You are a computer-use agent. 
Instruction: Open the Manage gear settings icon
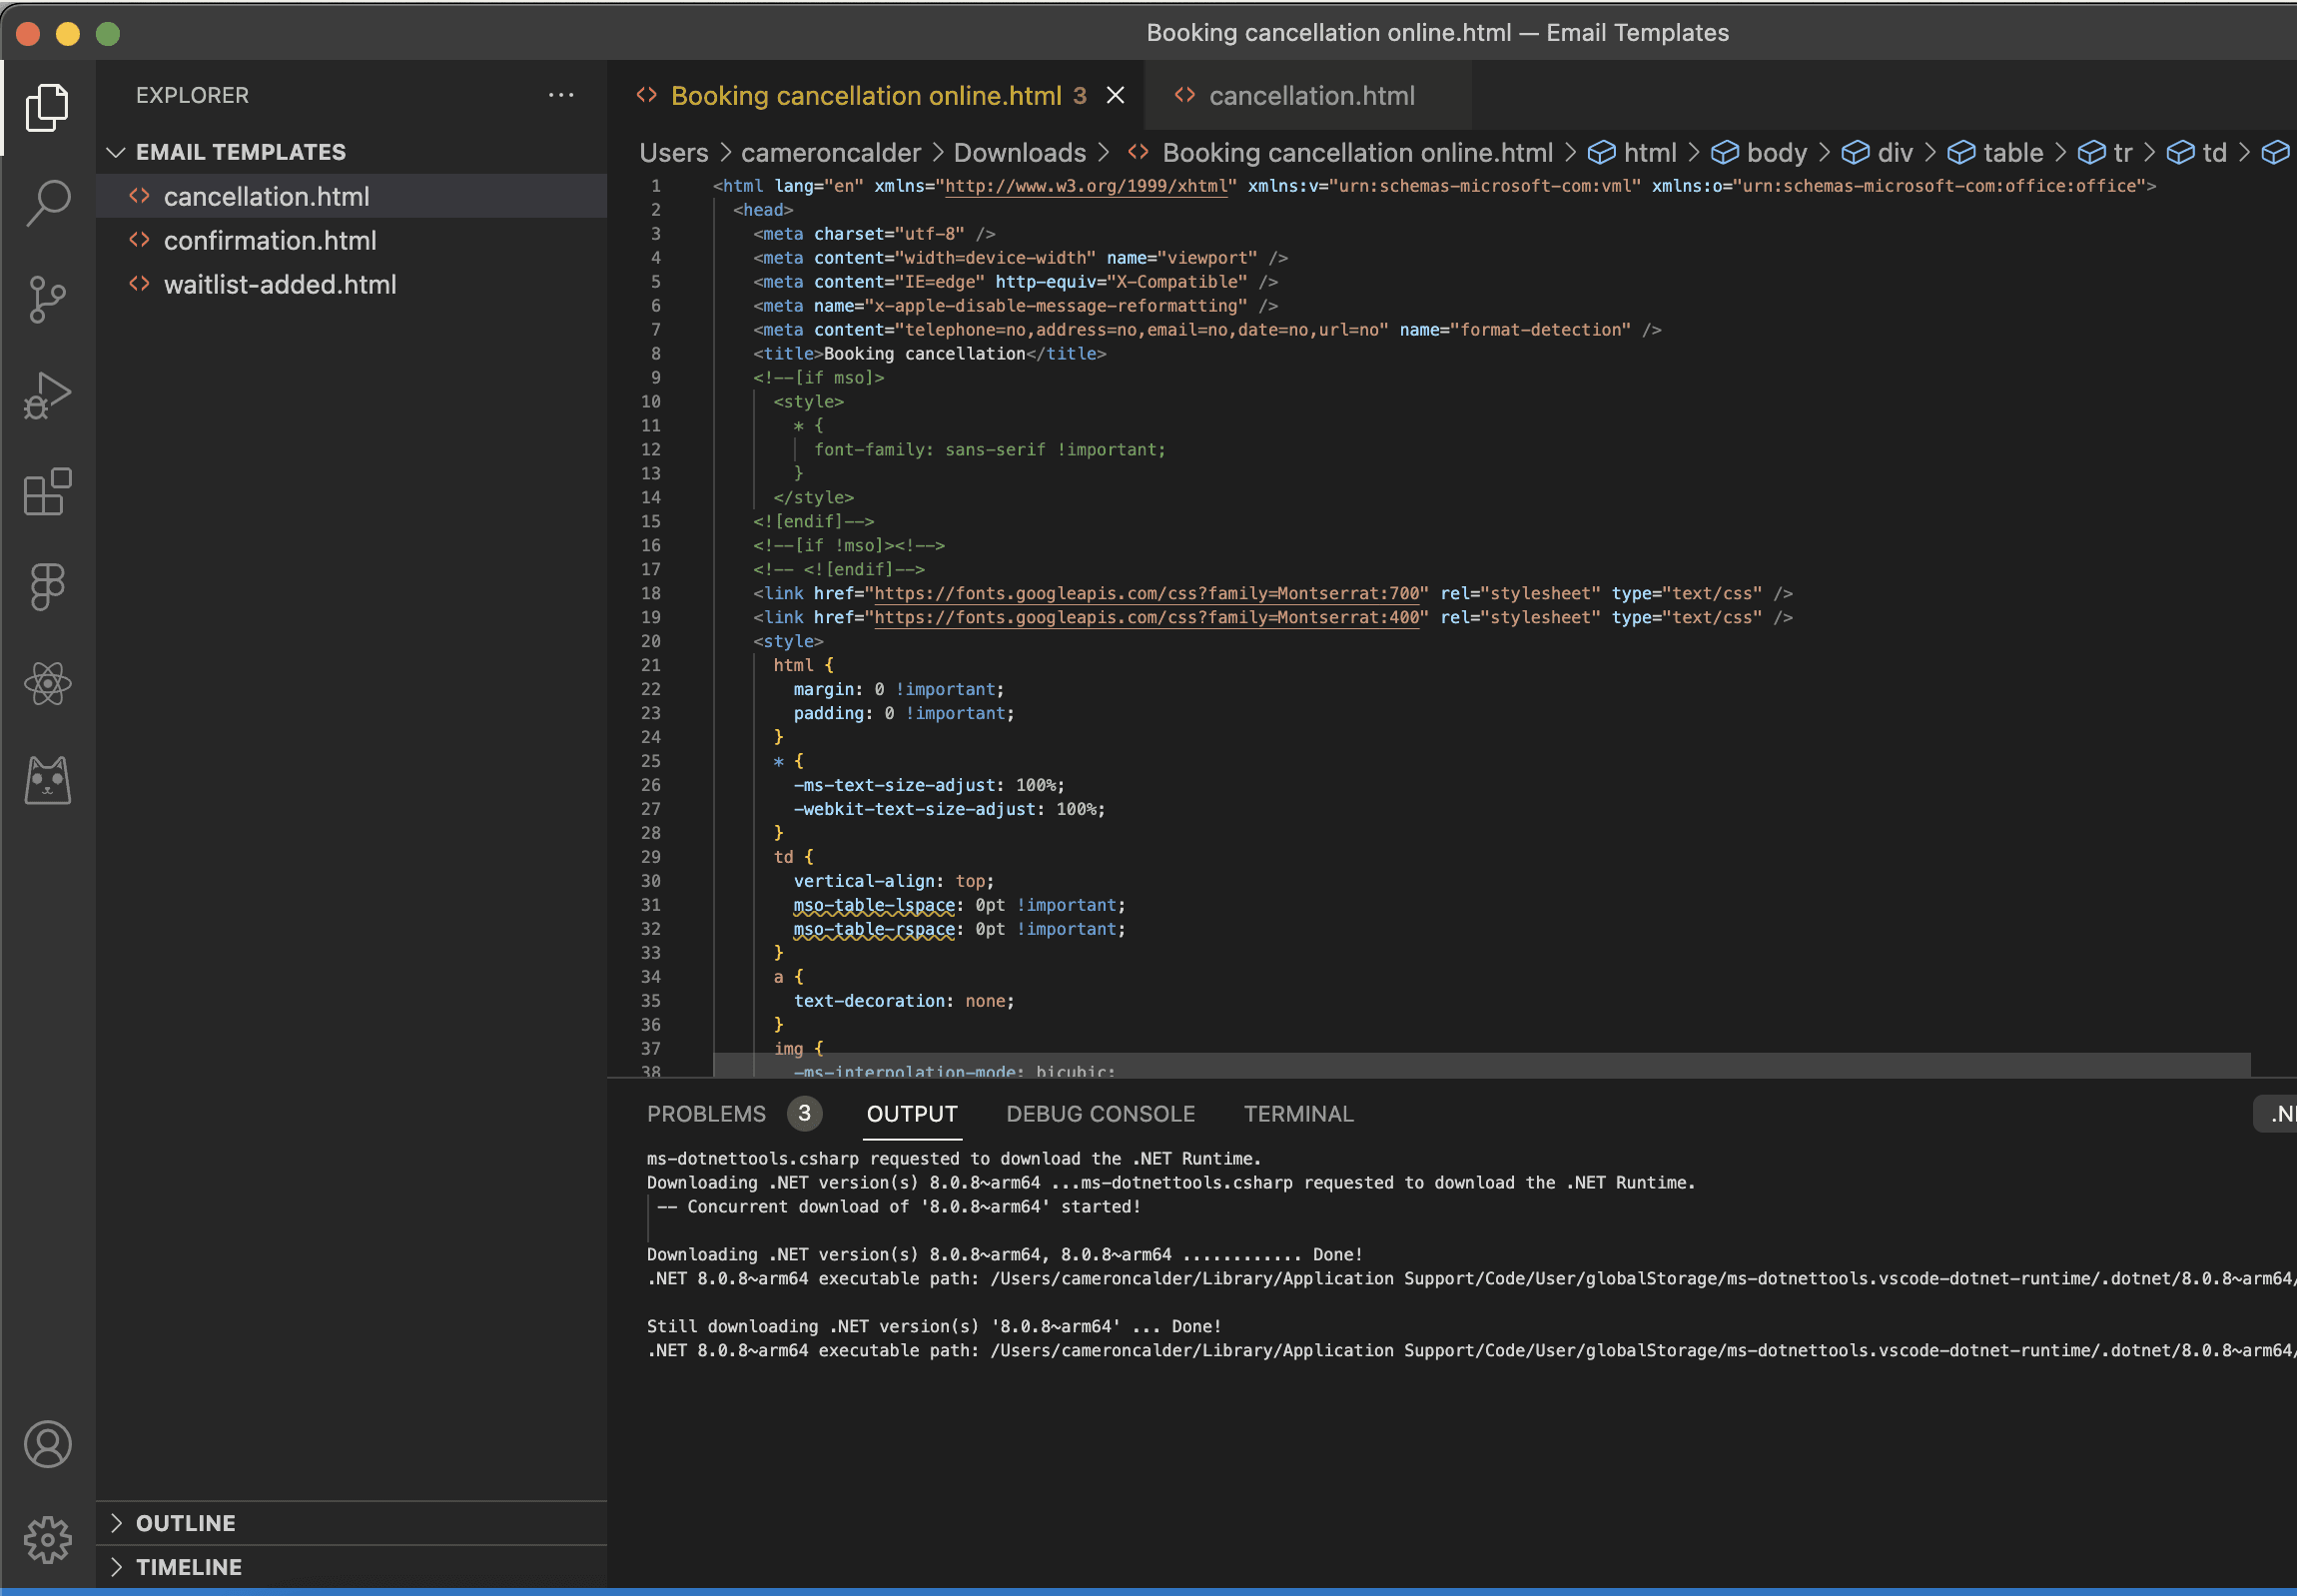47,1540
